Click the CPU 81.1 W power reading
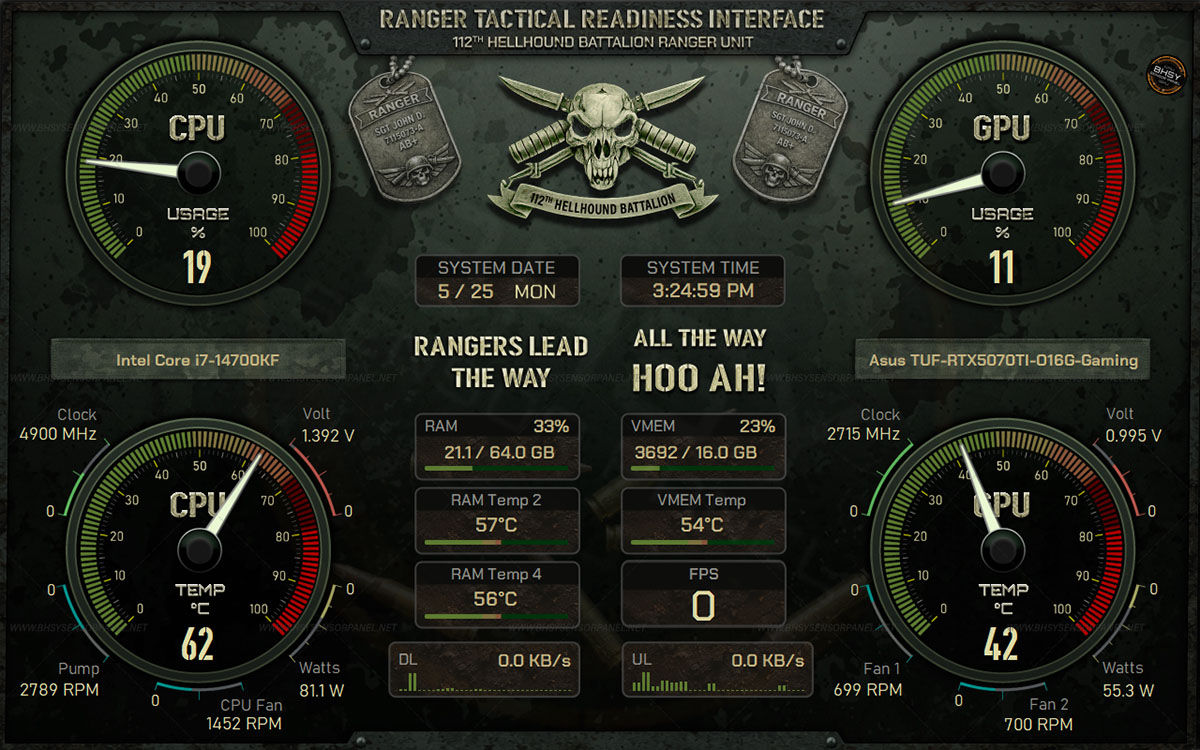Image resolution: width=1200 pixels, height=750 pixels. tap(321, 690)
